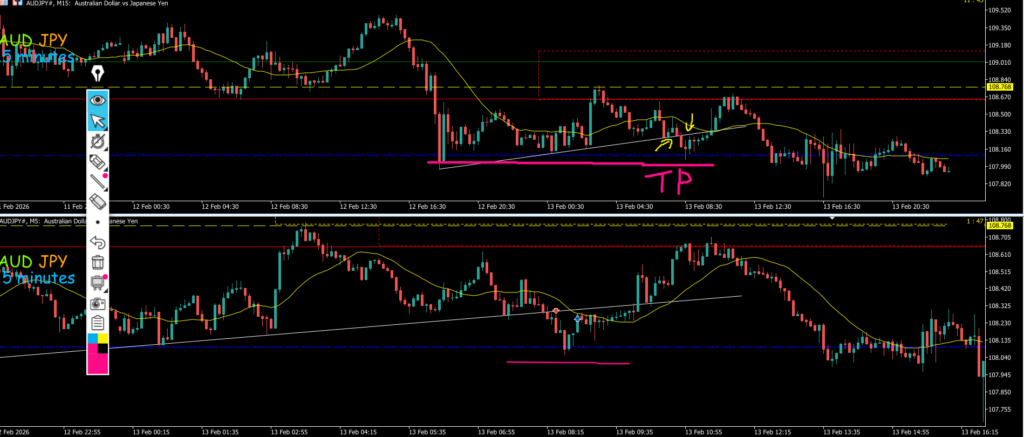Toggle annotation visibility with the eye icon
Image resolution: width=1024 pixels, height=437 pixels.
pos(98,100)
